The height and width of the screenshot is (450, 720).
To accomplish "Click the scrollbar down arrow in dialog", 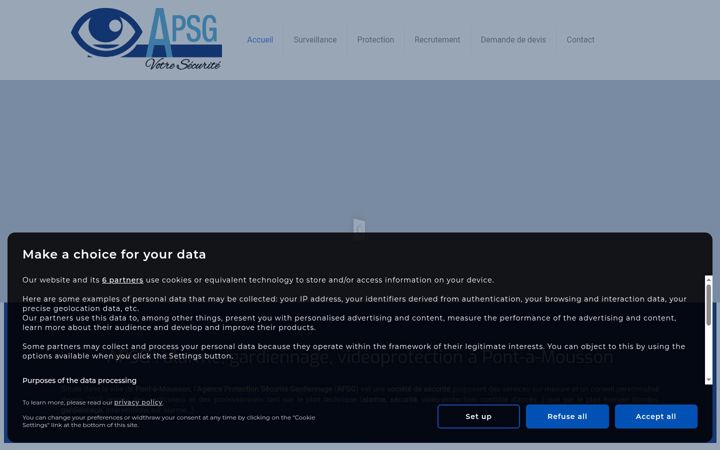I will click(x=709, y=380).
